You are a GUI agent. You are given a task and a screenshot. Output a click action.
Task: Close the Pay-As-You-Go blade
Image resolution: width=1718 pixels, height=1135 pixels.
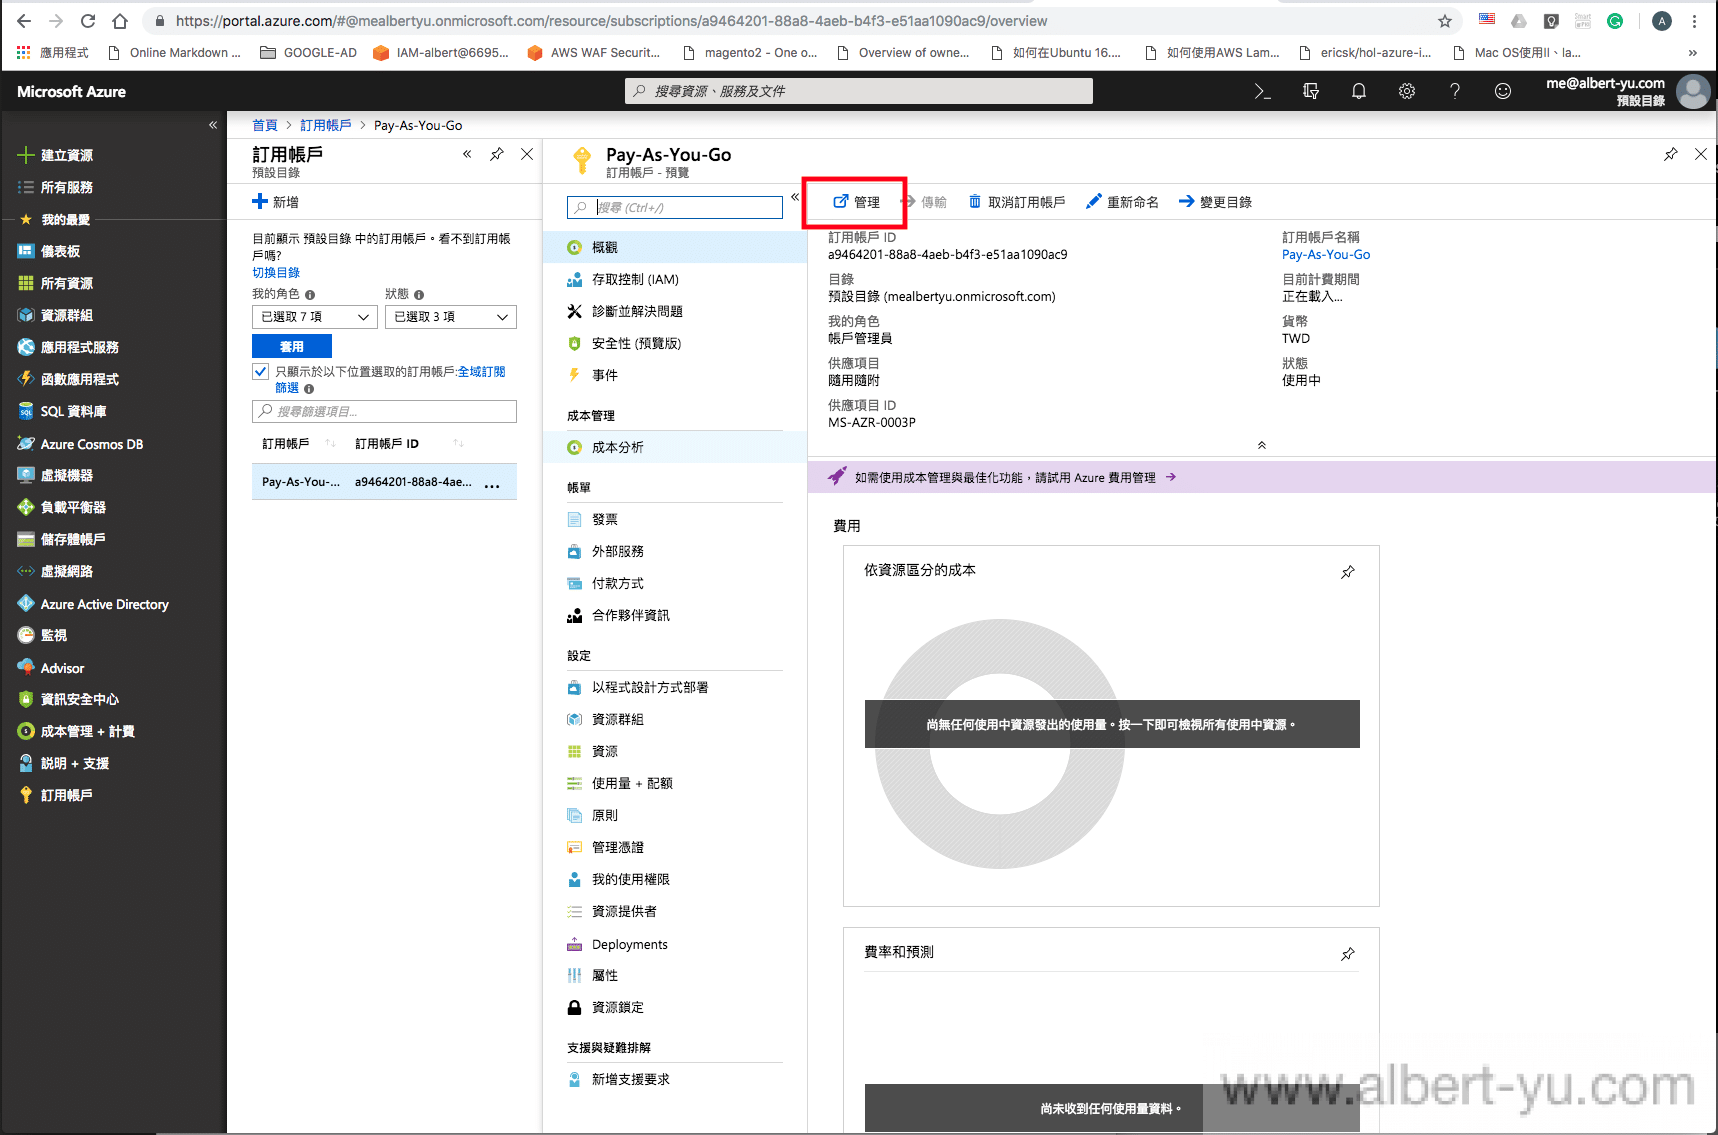coord(1701,154)
